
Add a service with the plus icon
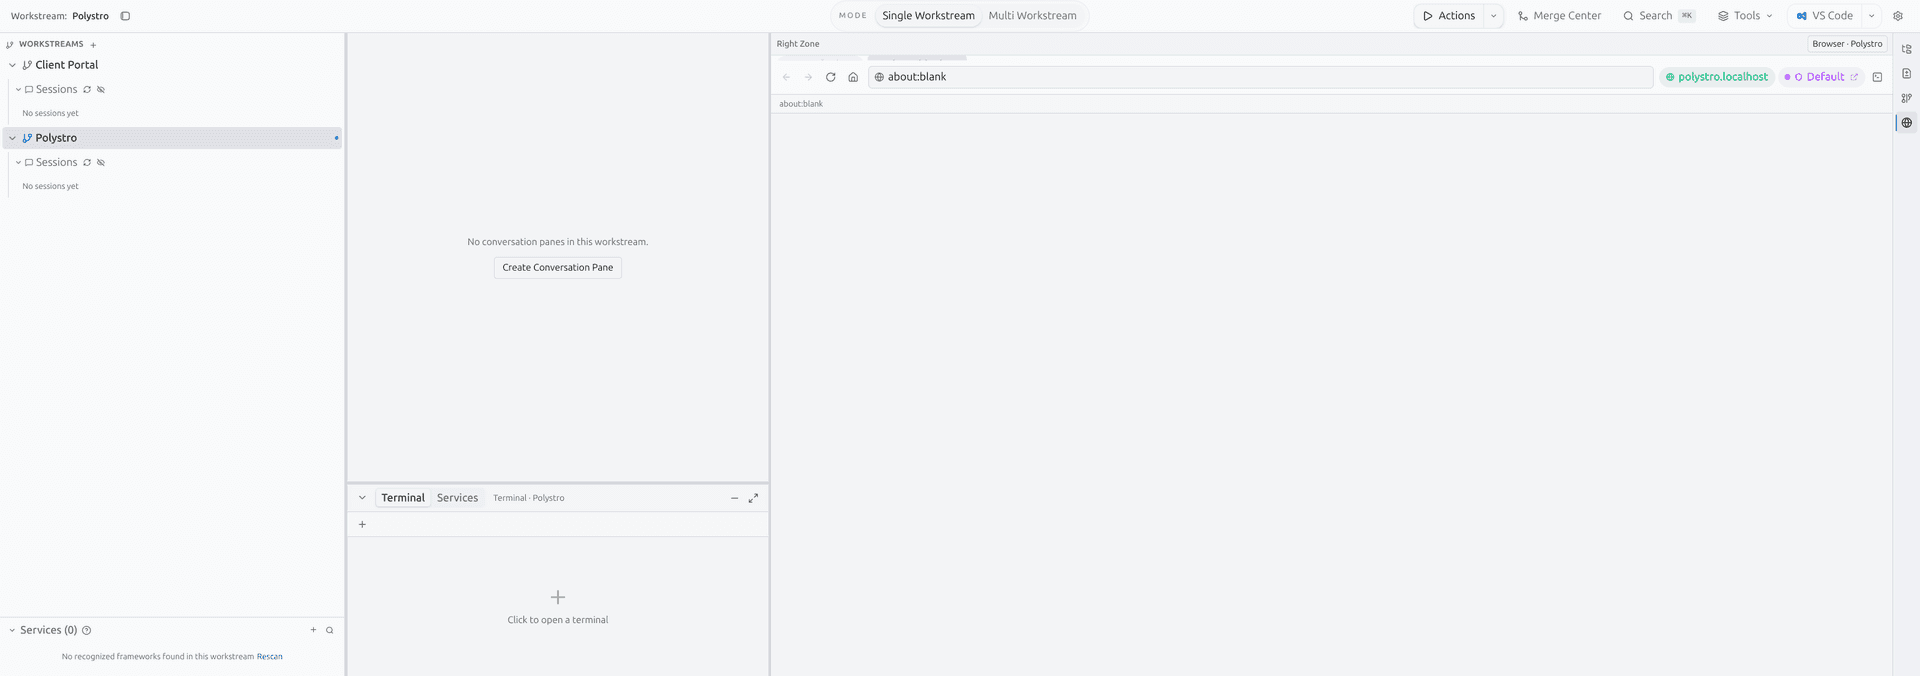tap(313, 630)
